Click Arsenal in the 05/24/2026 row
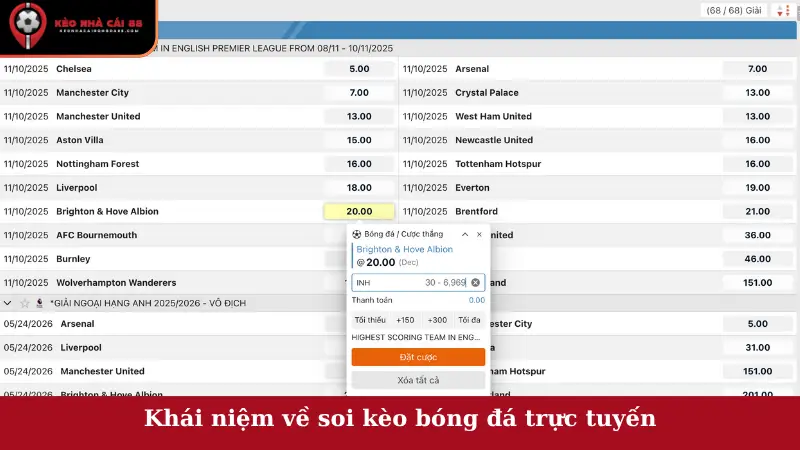Viewport: 800px width, 450px height. tap(78, 323)
